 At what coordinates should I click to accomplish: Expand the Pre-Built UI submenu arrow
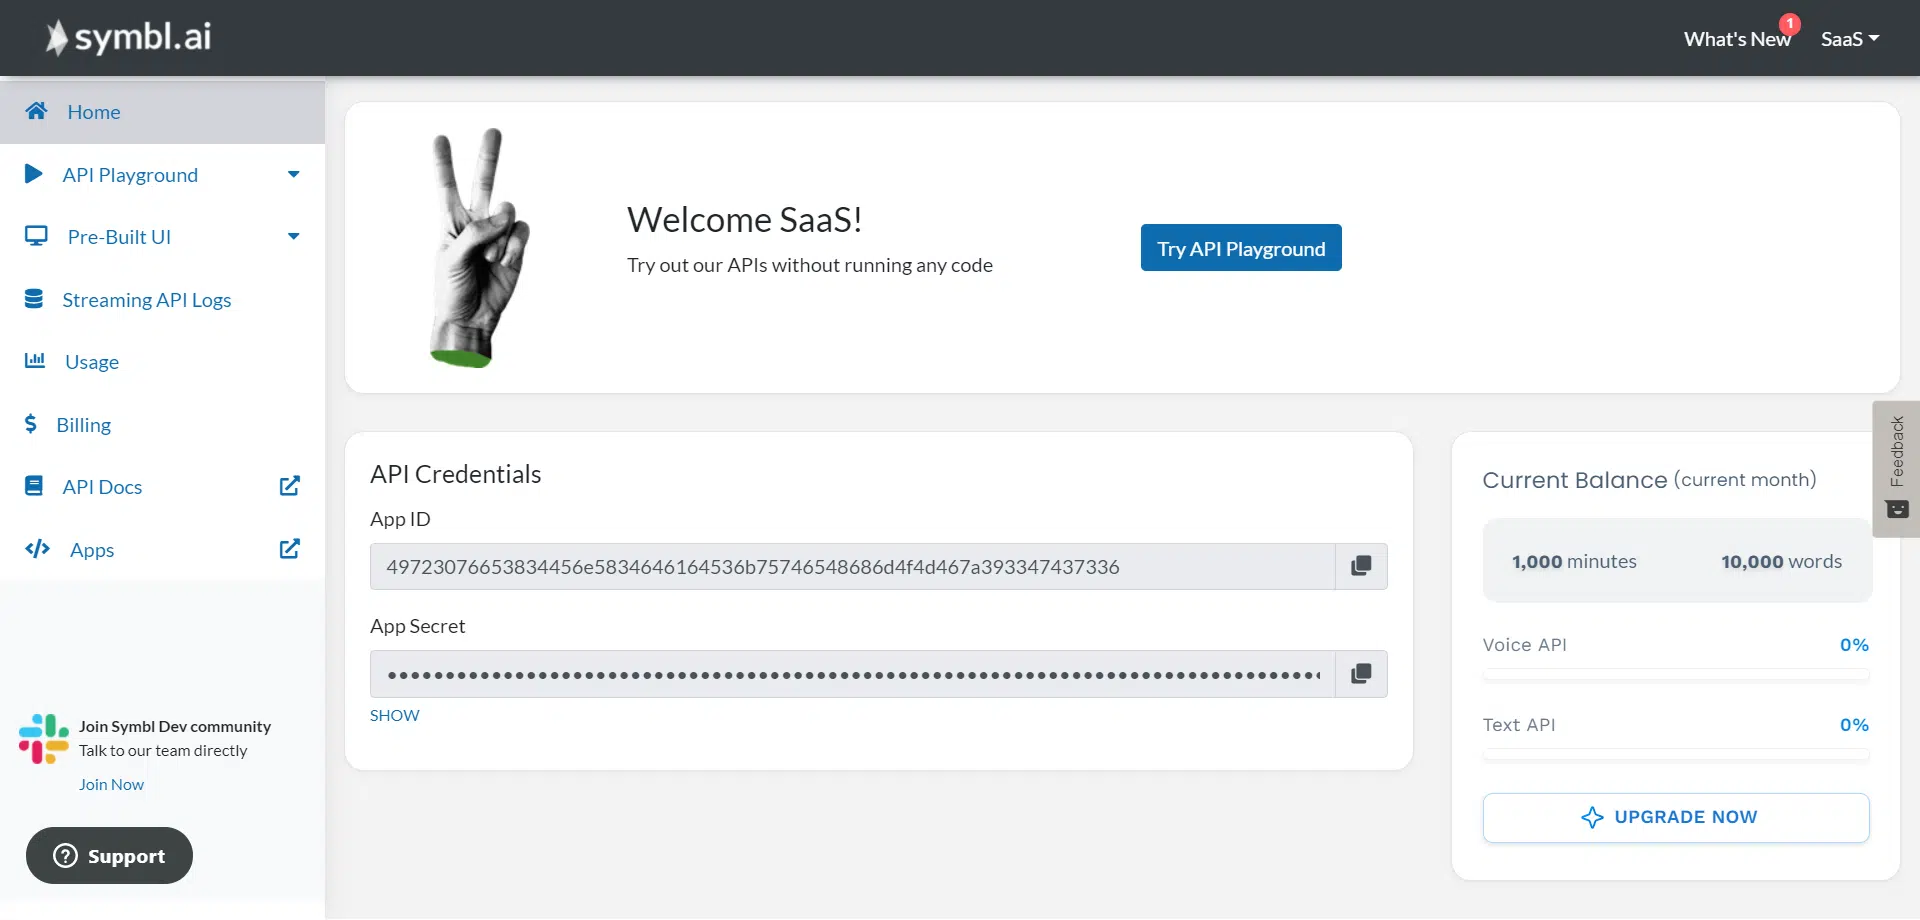point(294,236)
